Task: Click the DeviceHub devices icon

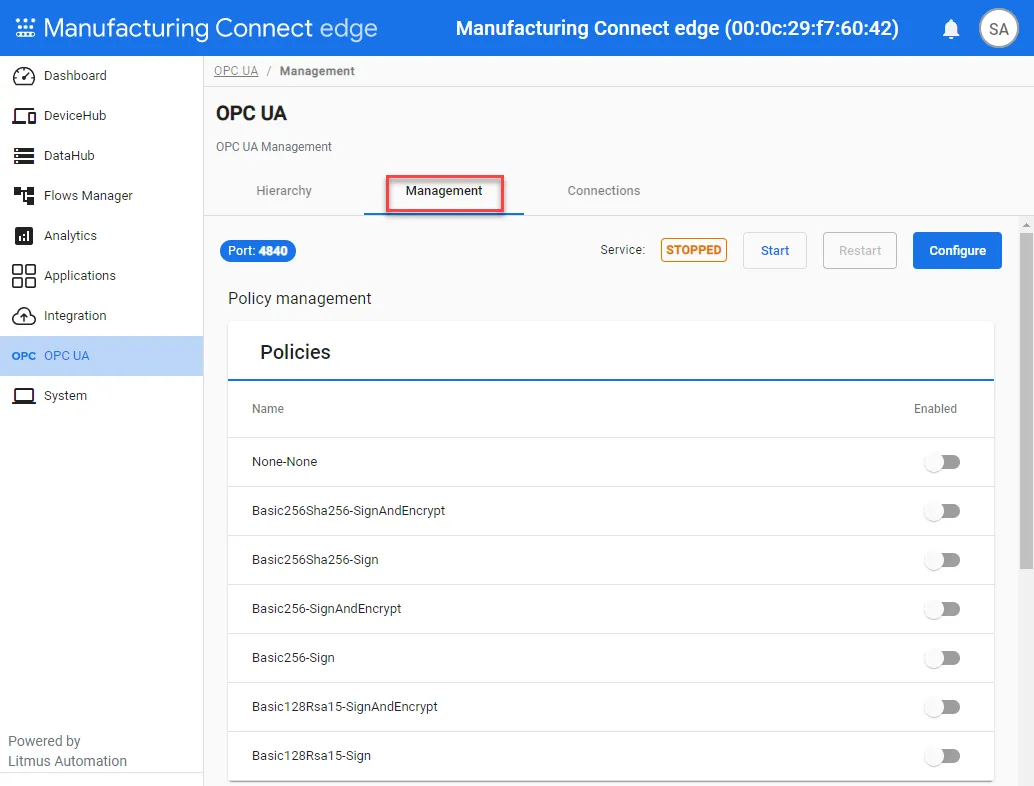Action: pos(24,116)
